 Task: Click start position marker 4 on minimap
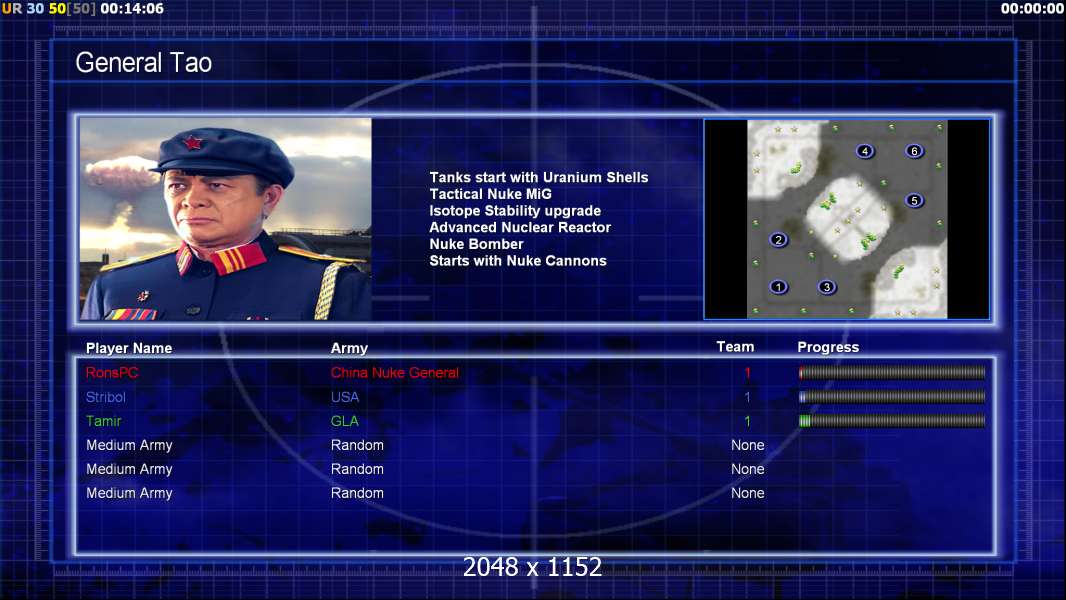tap(865, 151)
